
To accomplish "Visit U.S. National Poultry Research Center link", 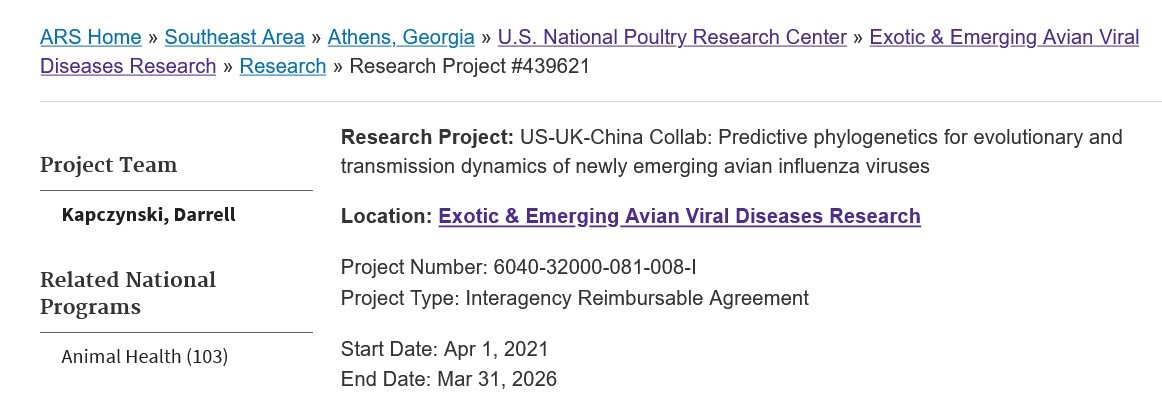I will pos(672,37).
